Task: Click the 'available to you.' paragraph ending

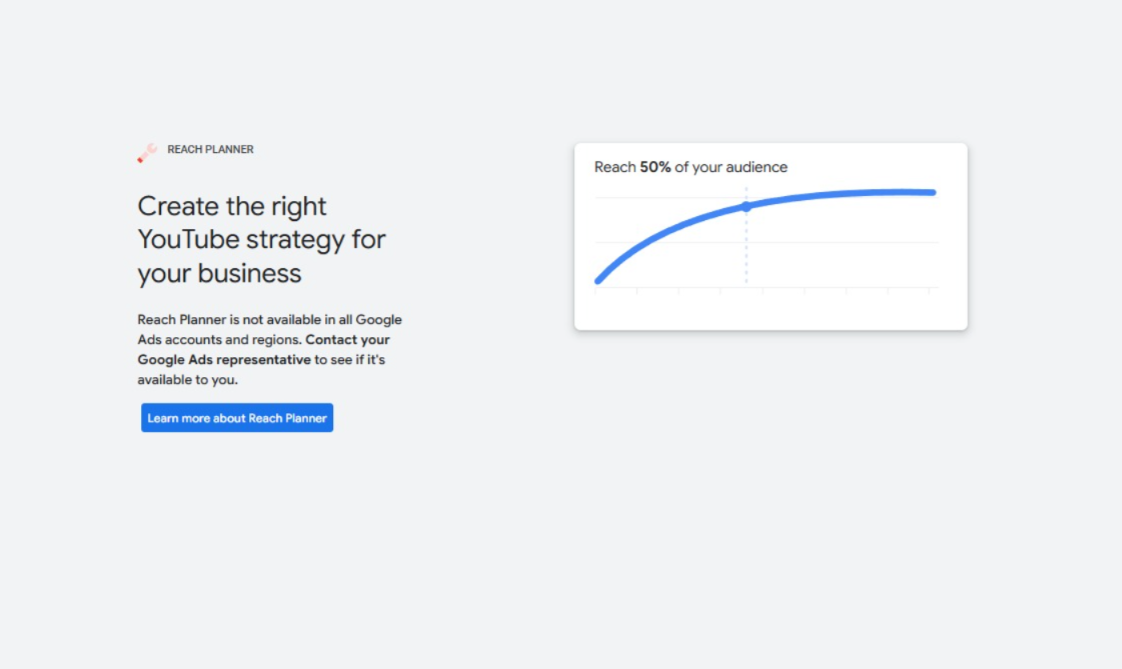Action: (x=187, y=380)
